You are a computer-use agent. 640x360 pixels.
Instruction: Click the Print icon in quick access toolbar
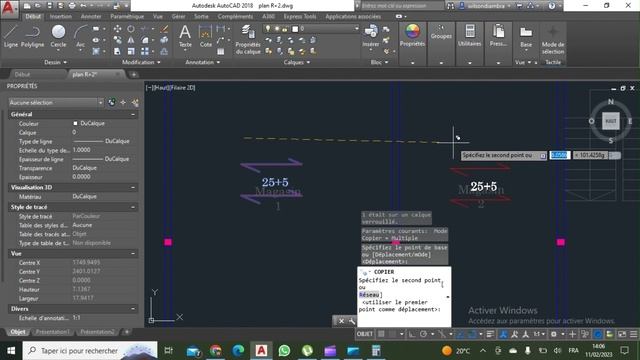tap(72, 6)
